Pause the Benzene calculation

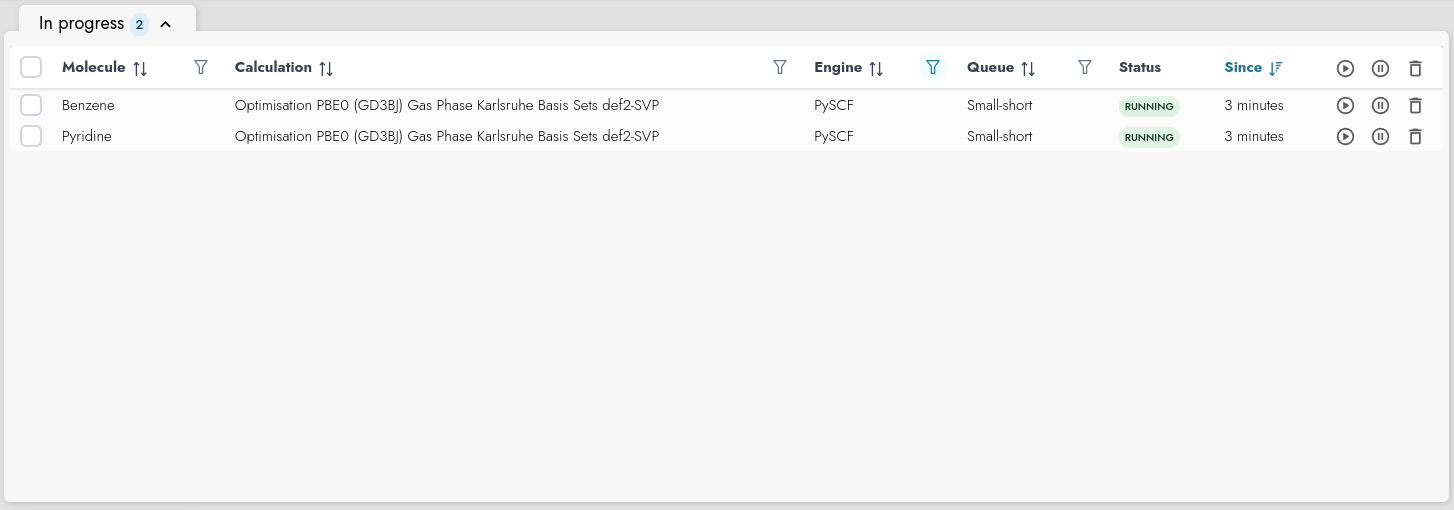tap(1380, 106)
